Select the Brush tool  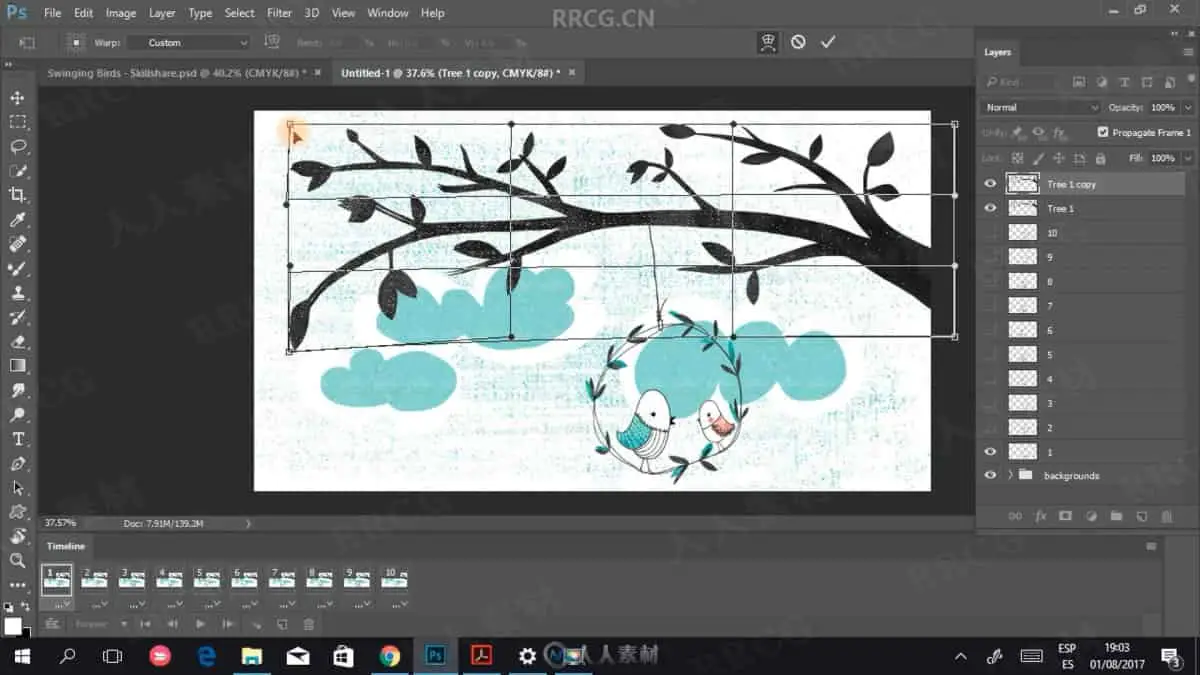[17, 269]
